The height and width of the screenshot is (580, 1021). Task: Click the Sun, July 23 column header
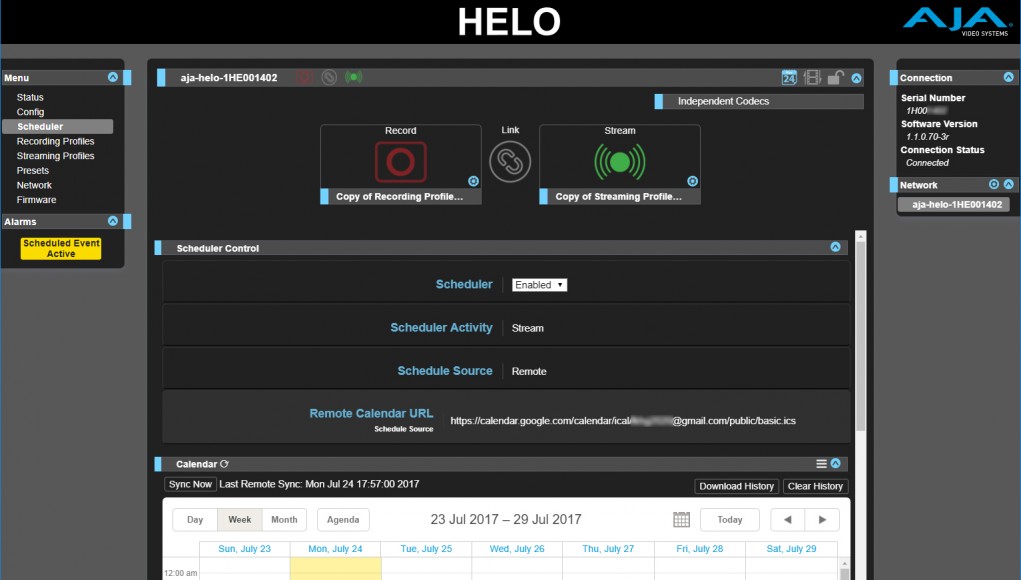pos(244,549)
